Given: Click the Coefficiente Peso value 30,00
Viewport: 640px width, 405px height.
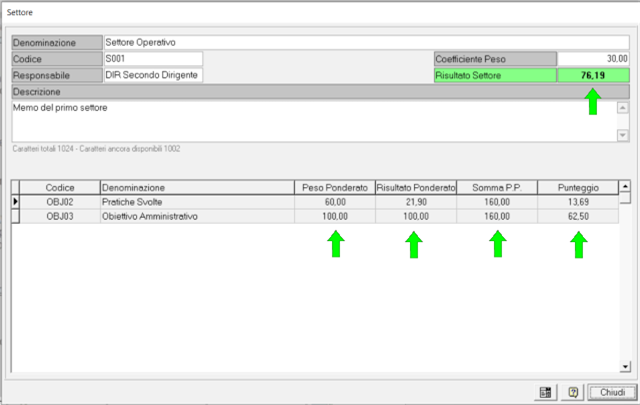Looking at the screenshot, I should pos(593,59).
